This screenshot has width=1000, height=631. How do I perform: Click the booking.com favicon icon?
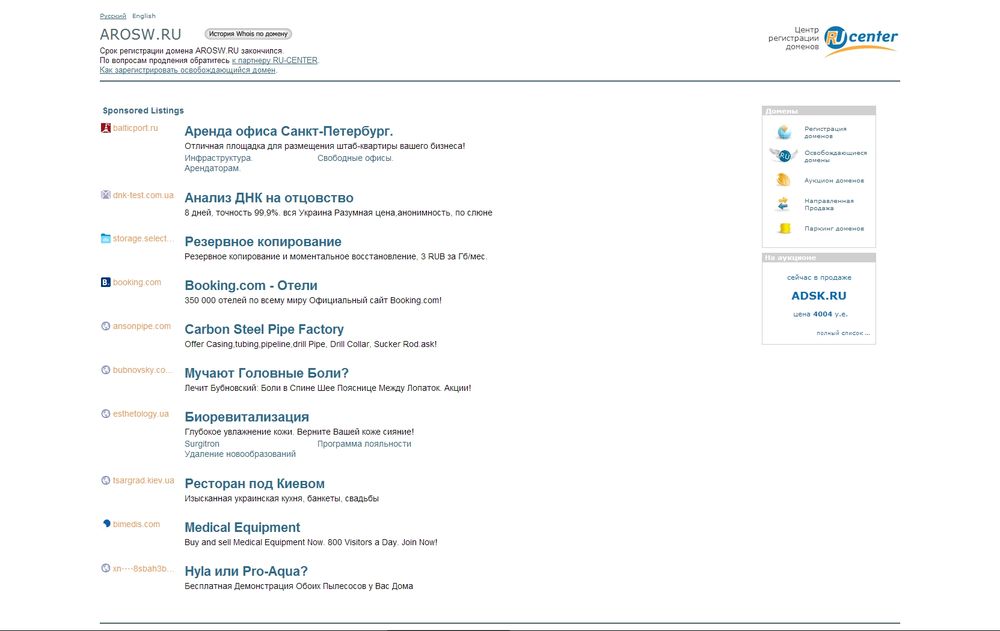tap(106, 282)
